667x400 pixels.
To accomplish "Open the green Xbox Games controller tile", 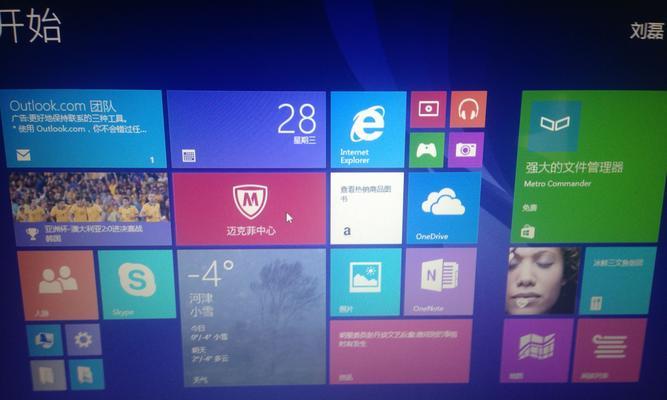I will [427, 150].
